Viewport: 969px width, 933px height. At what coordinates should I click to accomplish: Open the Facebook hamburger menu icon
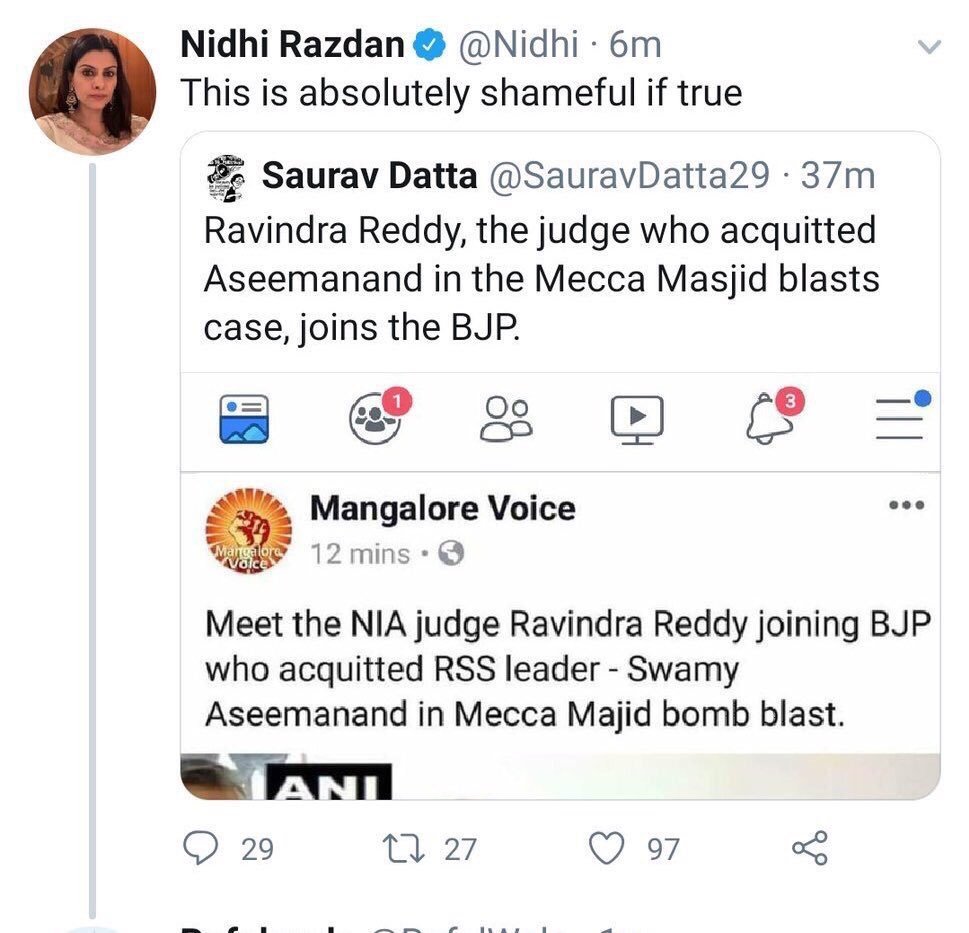pyautogui.click(x=901, y=416)
